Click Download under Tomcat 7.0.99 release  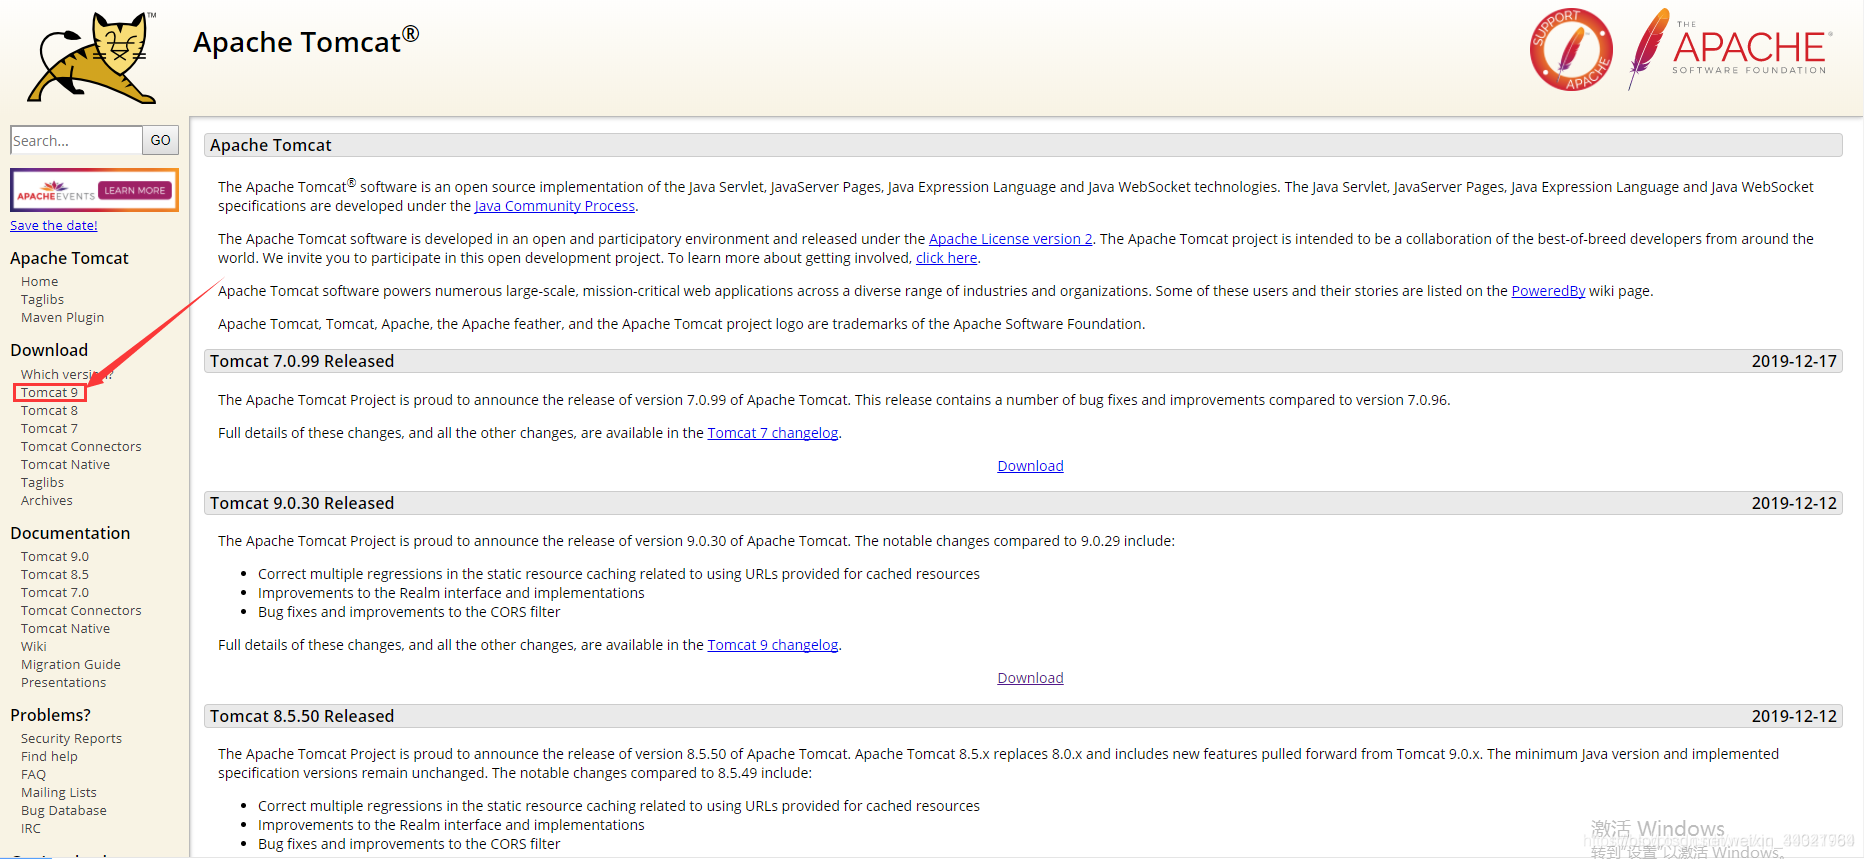coord(1030,466)
